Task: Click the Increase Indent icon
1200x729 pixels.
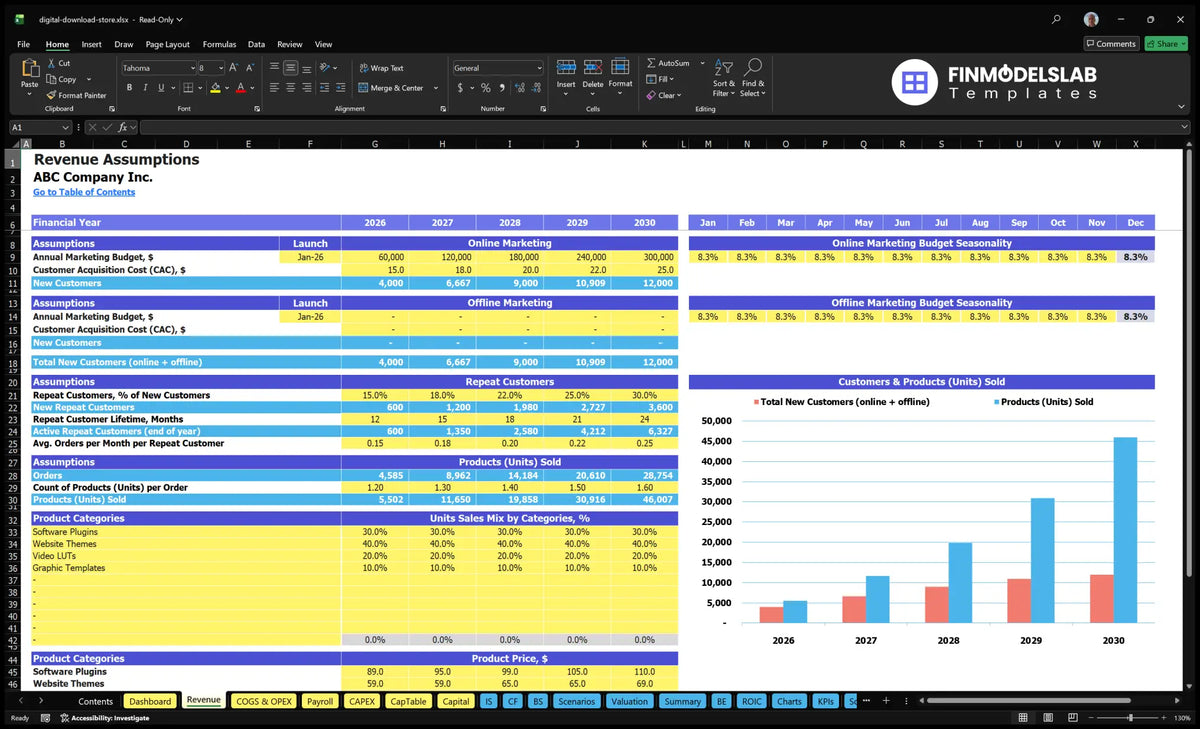Action: [339, 88]
